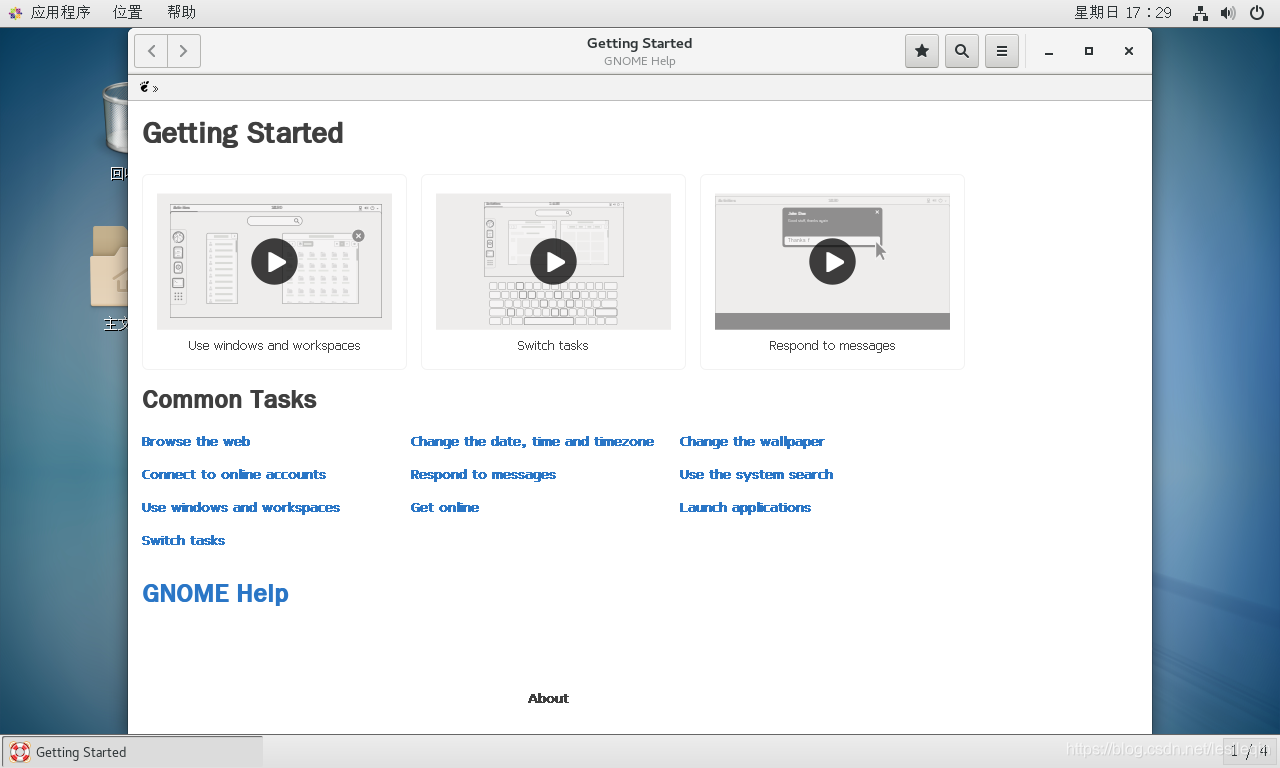Open Switch tasks link in Common Tasks
The image size is (1280, 768).
pos(184,540)
